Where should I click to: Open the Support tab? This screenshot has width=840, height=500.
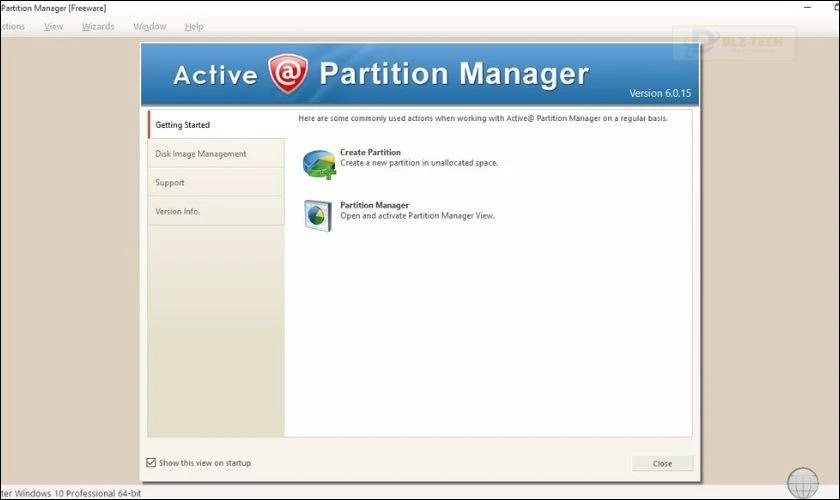(x=216, y=183)
